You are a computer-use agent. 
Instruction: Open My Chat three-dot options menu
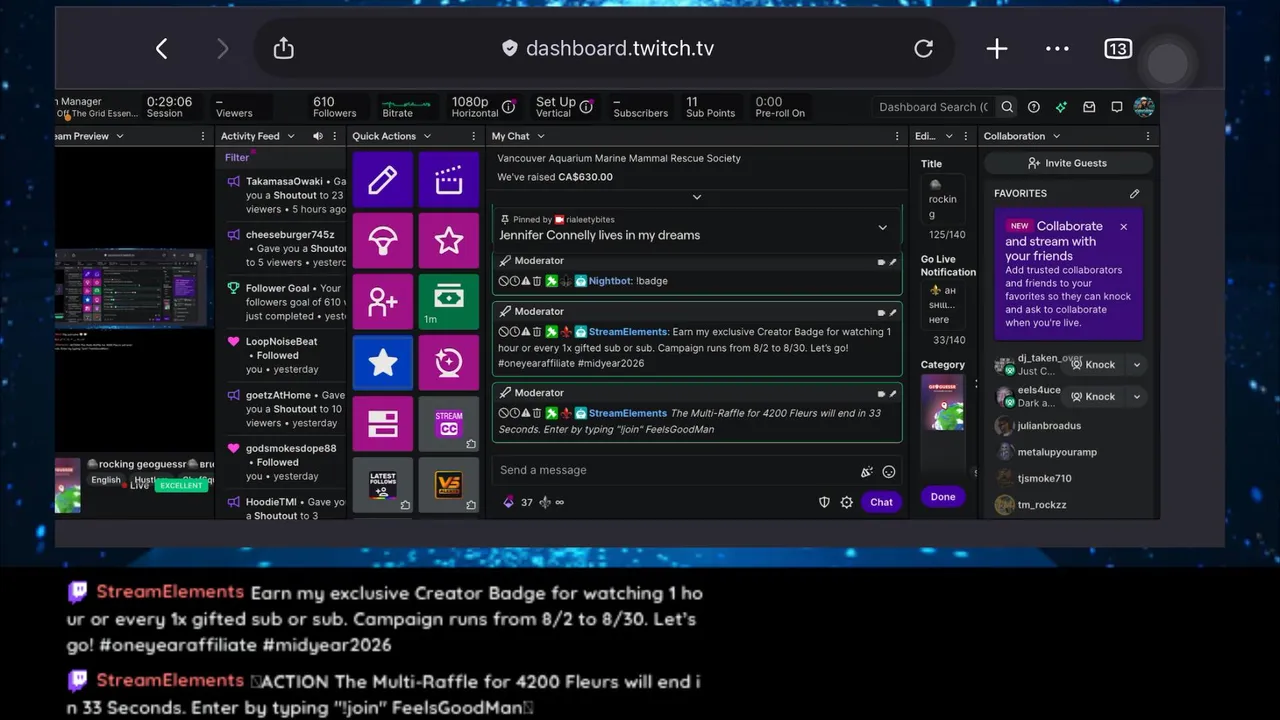[x=897, y=136]
